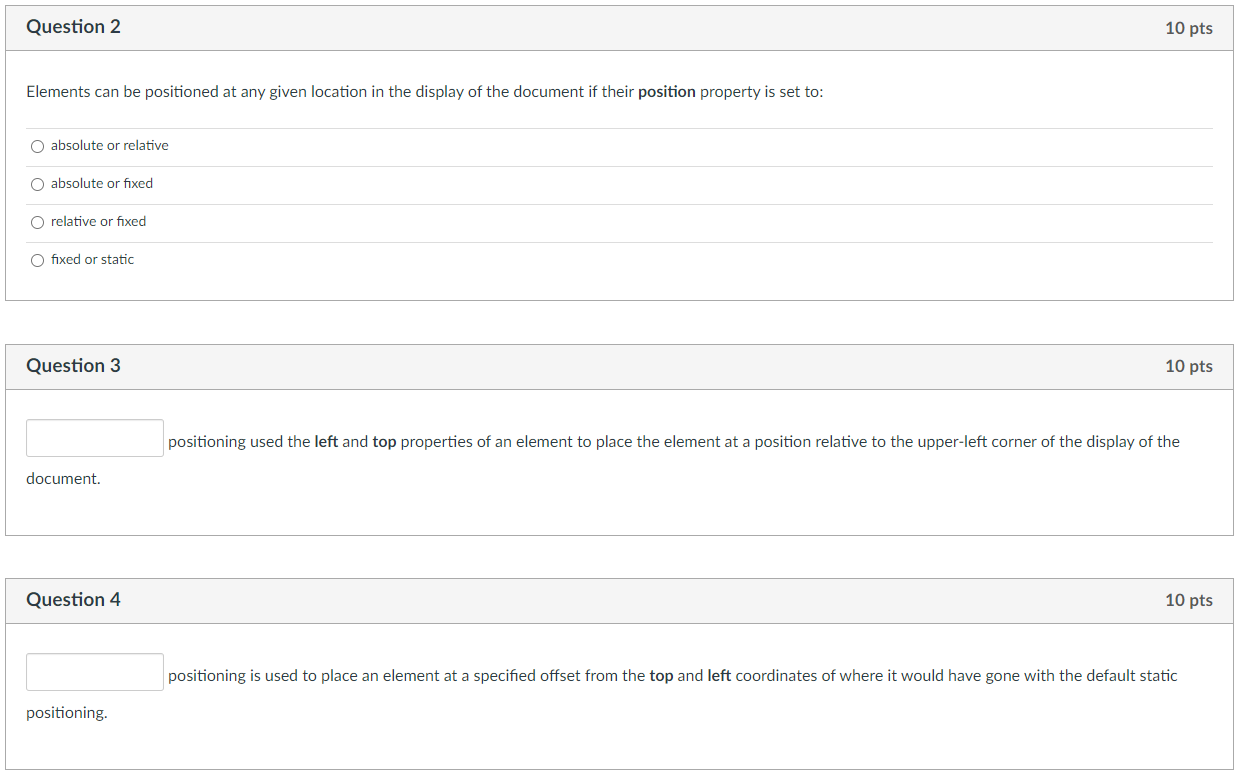Click the 10 pts label of Question 2
The height and width of the screenshot is (778, 1240).
tap(1188, 28)
